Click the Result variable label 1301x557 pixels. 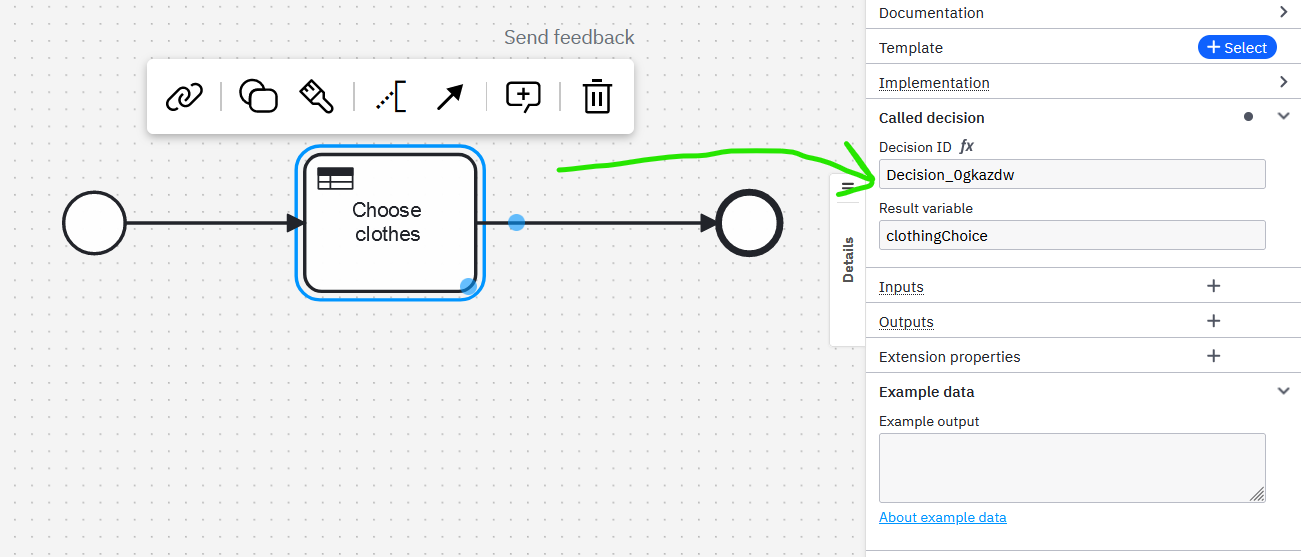point(926,208)
